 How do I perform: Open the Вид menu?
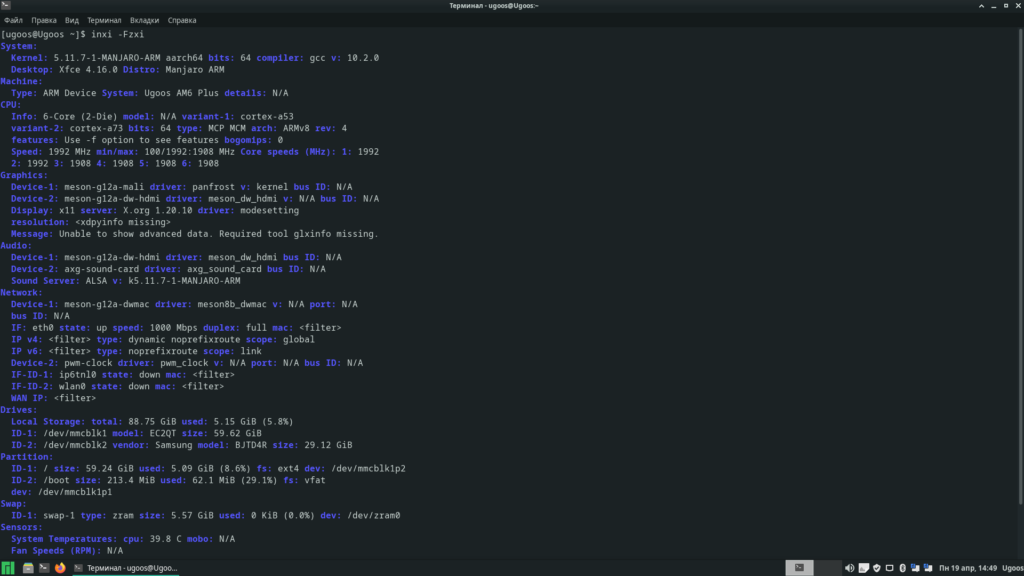[x=72, y=20]
